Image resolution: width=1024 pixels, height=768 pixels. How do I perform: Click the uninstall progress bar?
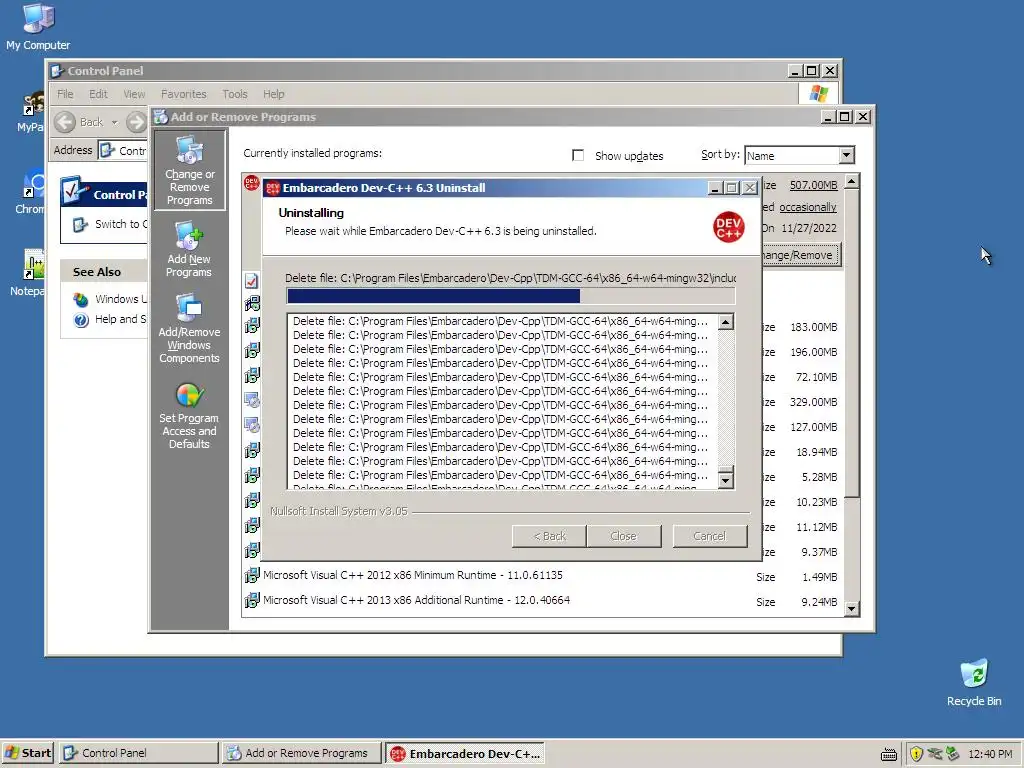(x=511, y=296)
